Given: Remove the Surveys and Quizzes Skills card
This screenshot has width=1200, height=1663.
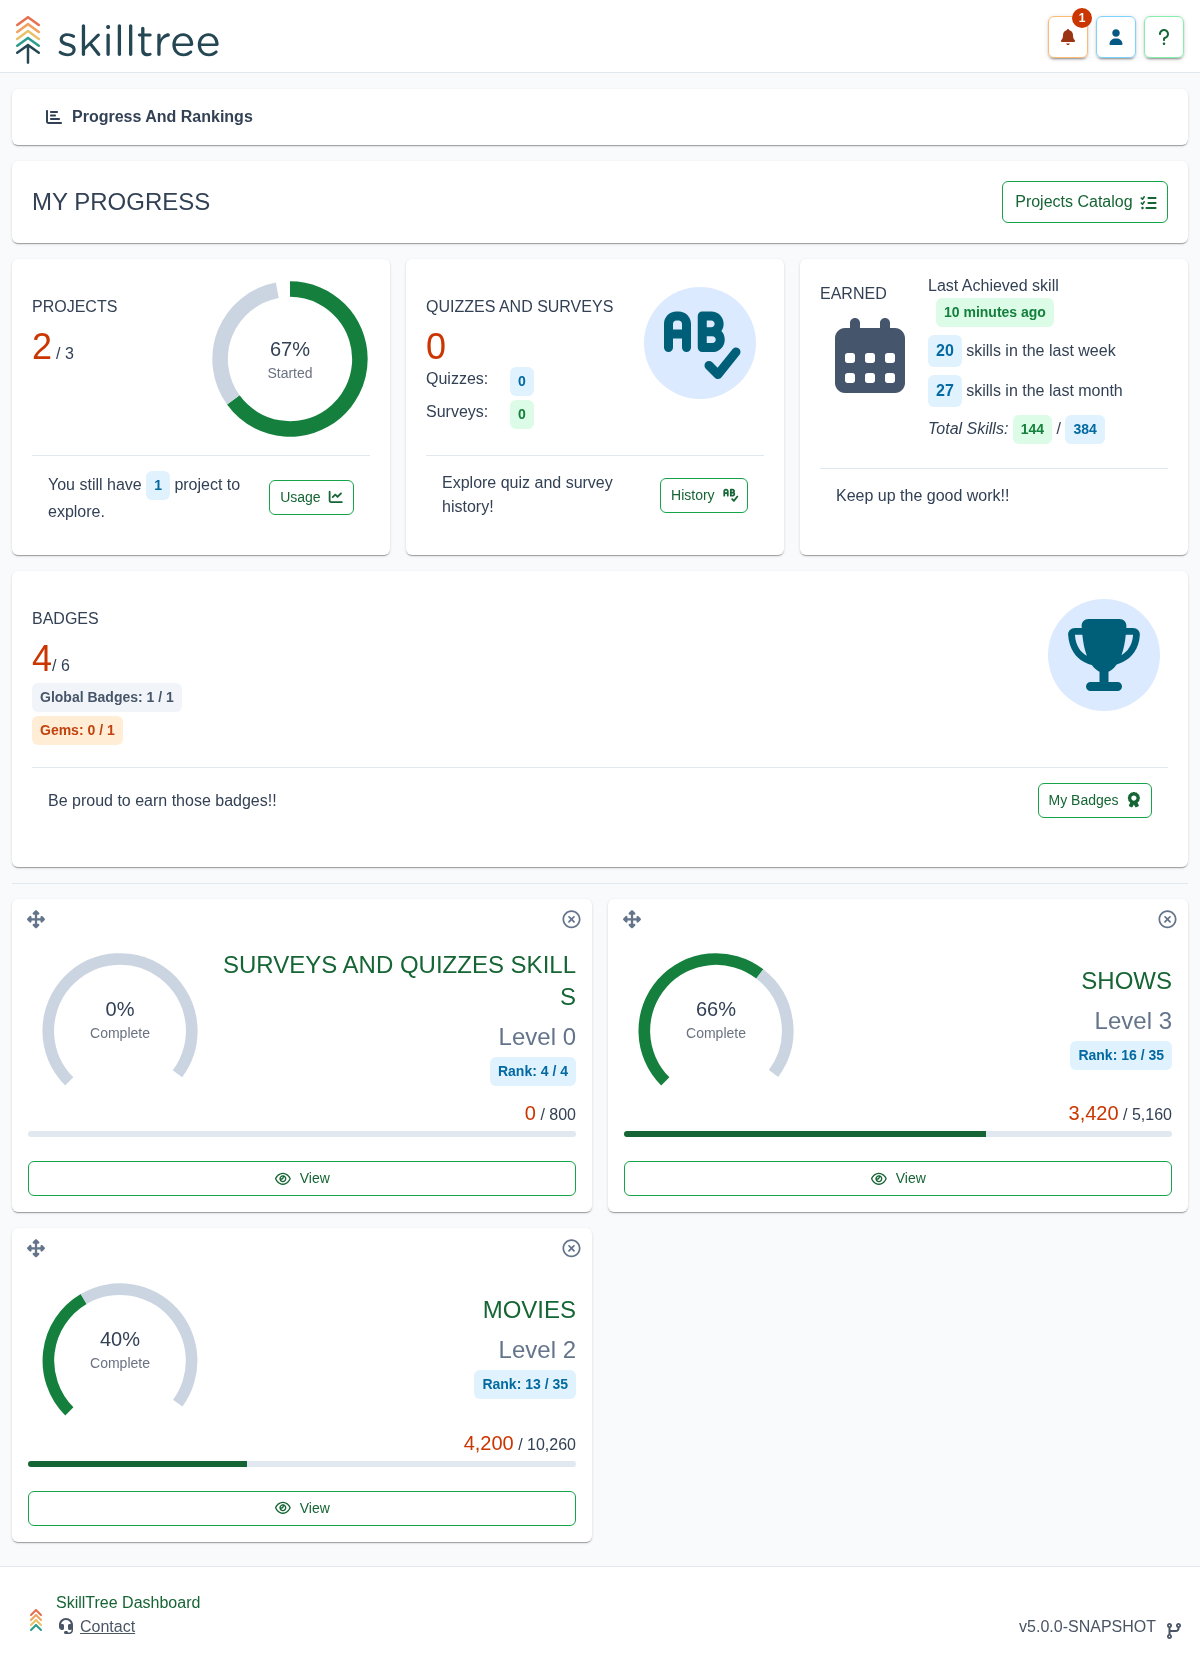Looking at the screenshot, I should click(x=571, y=919).
